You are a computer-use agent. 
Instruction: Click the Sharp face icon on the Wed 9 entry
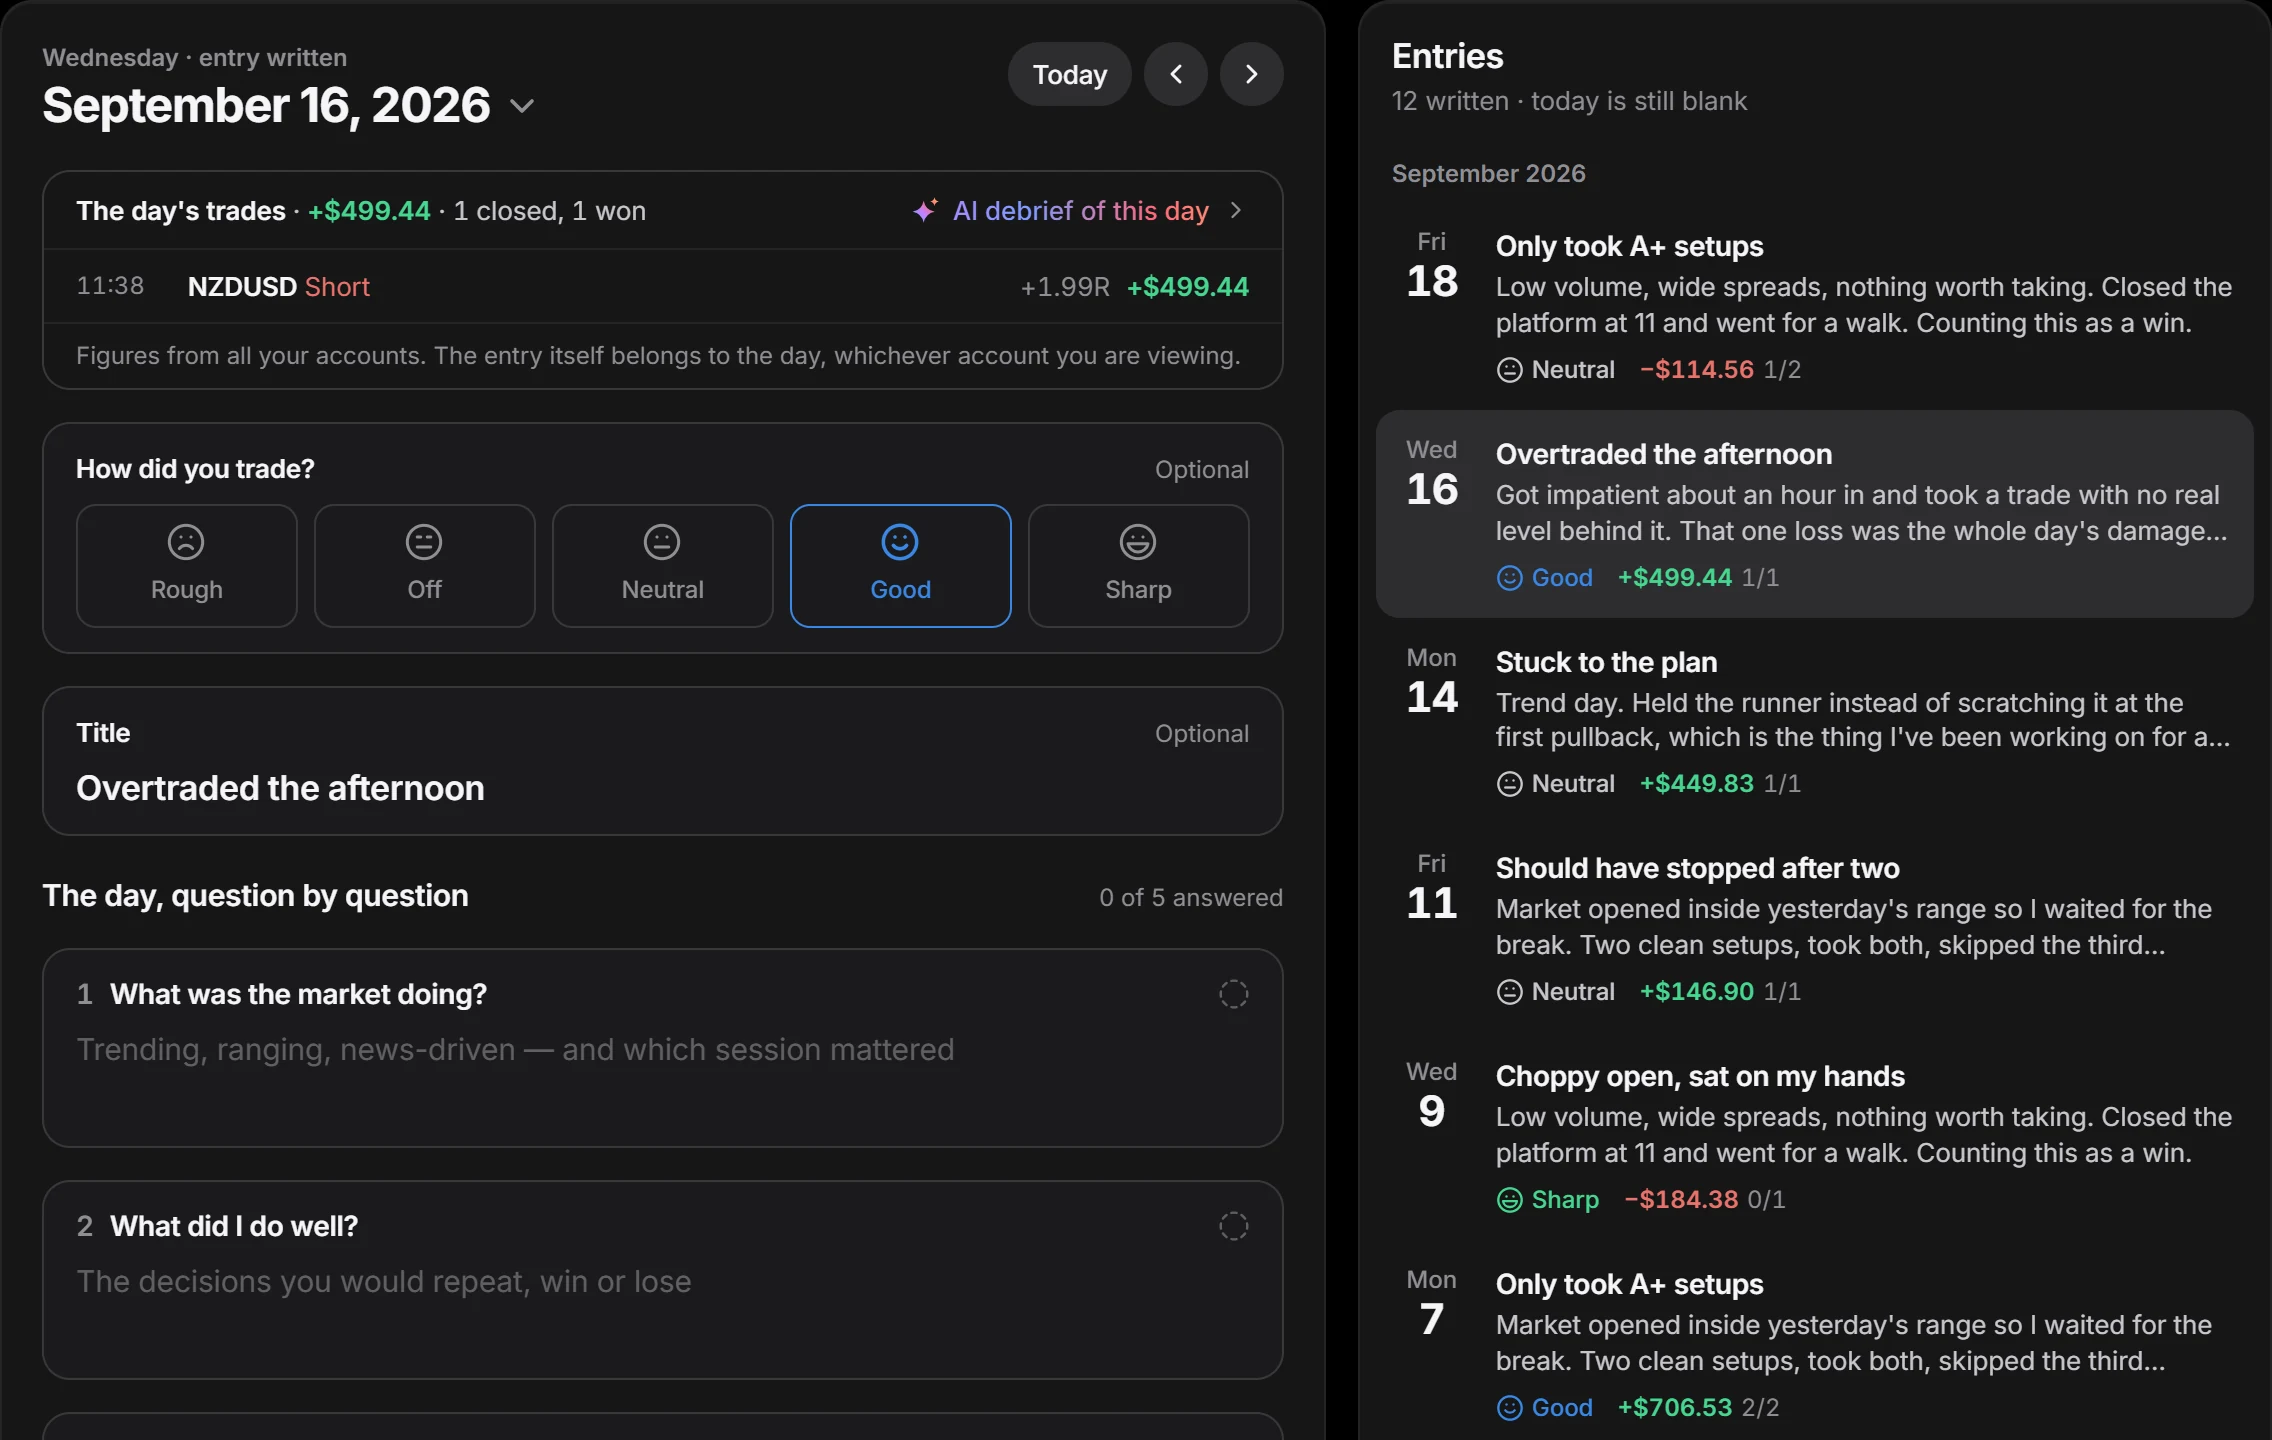(x=1509, y=1200)
